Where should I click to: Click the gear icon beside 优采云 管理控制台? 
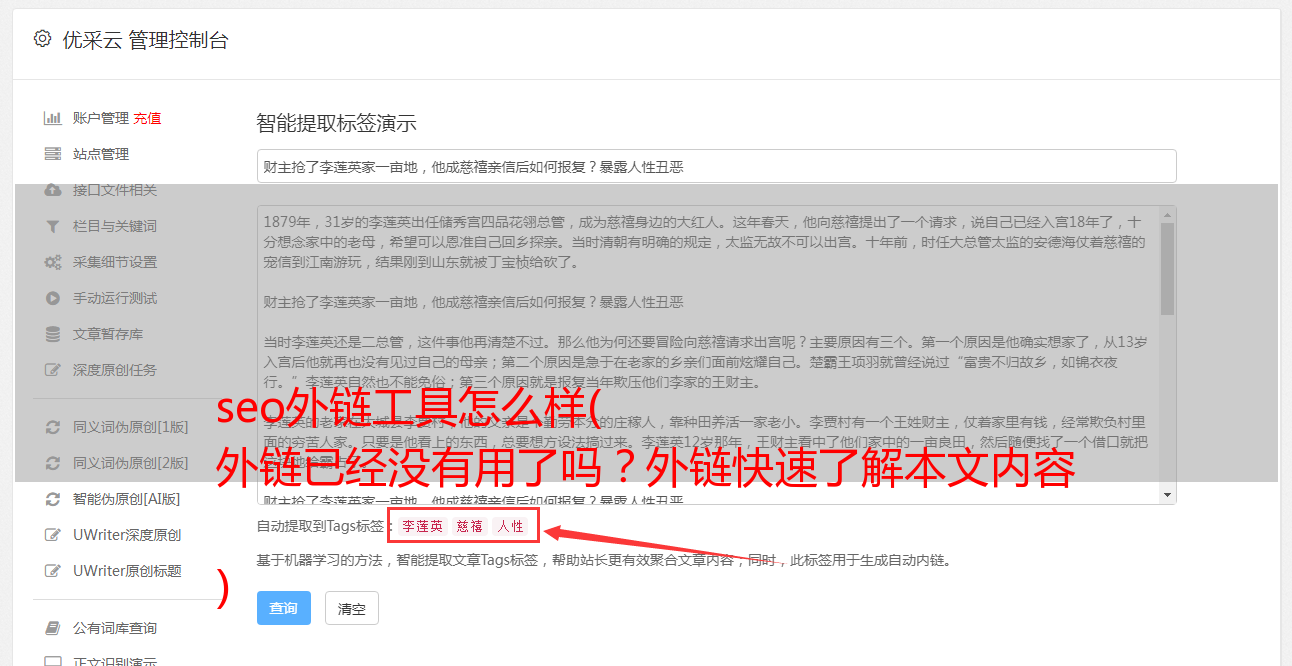click(x=42, y=40)
